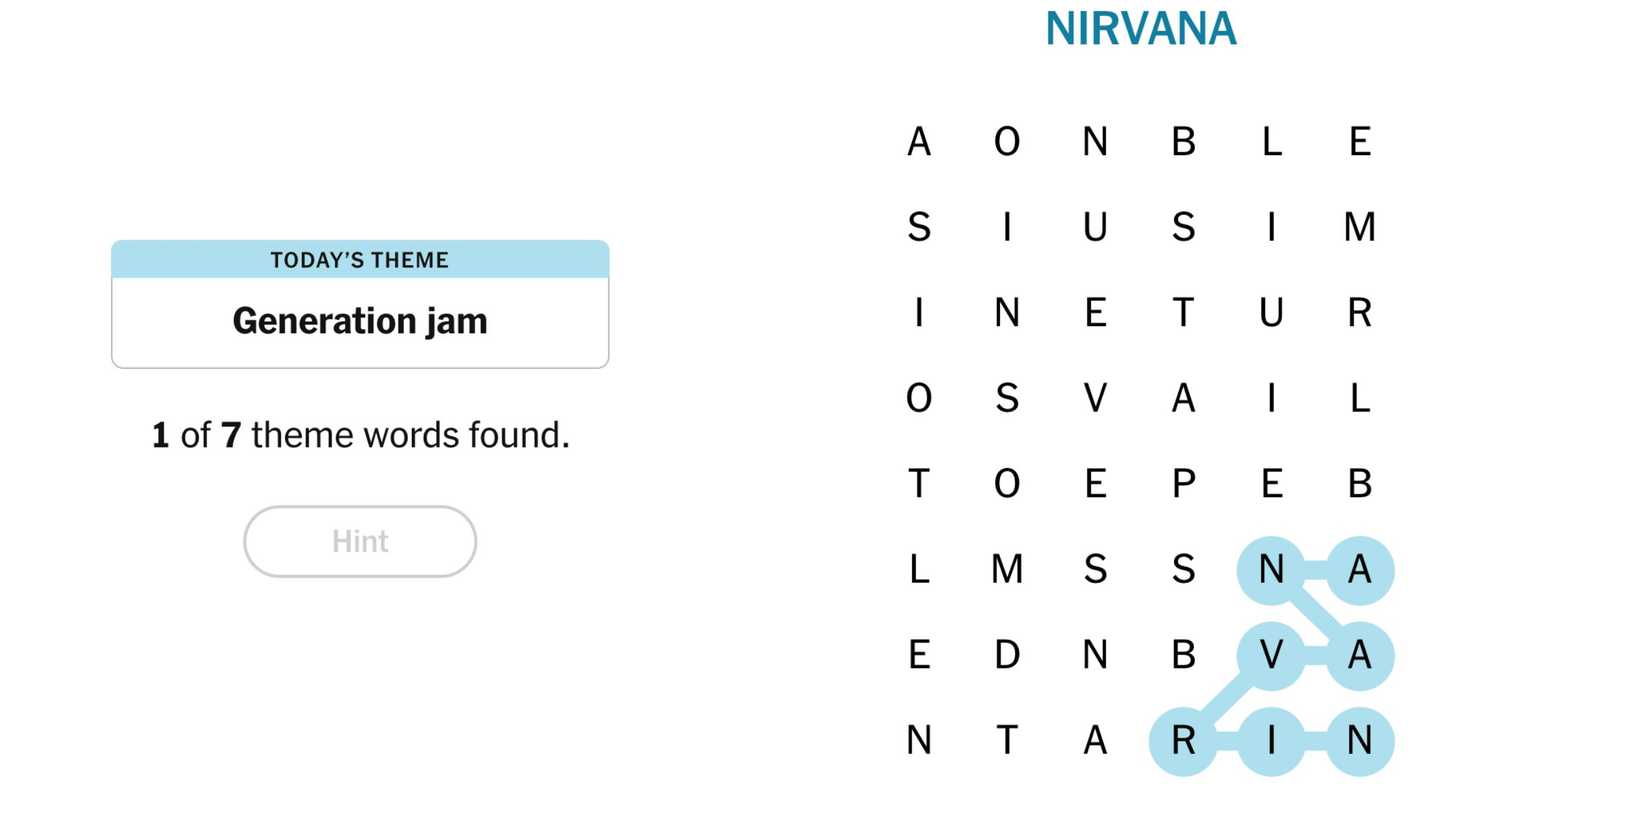1650x825 pixels.
Task: Click the highlighted A next to highlighted V
Action: click(1359, 655)
